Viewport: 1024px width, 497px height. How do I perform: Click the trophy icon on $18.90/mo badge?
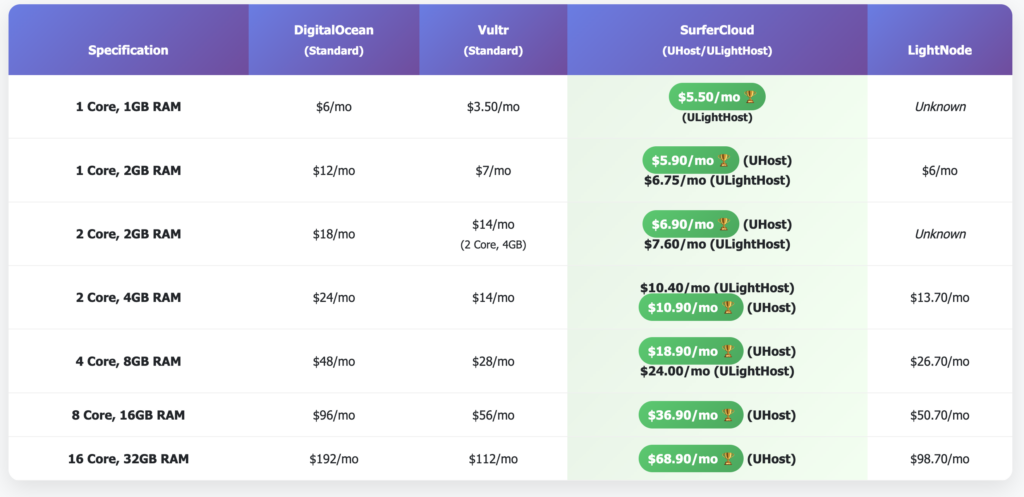point(728,351)
